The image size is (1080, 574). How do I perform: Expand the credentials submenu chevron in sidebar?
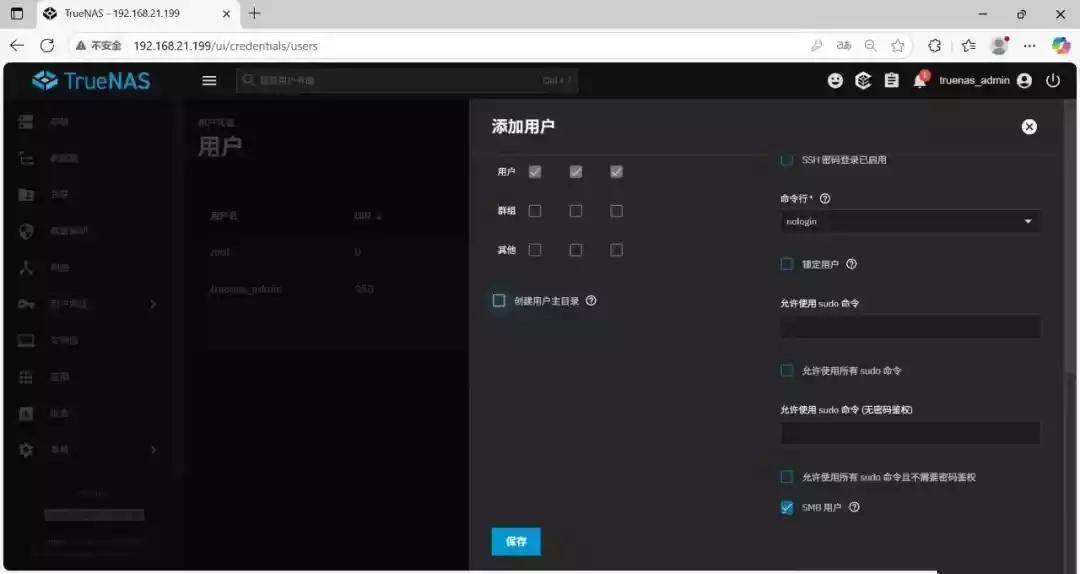(153, 304)
